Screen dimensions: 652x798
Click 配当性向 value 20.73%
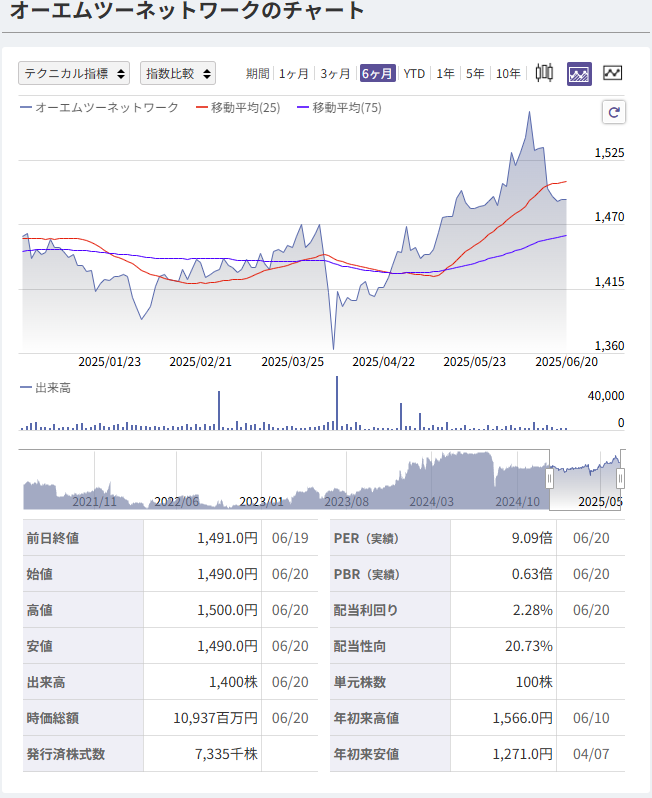click(x=529, y=646)
